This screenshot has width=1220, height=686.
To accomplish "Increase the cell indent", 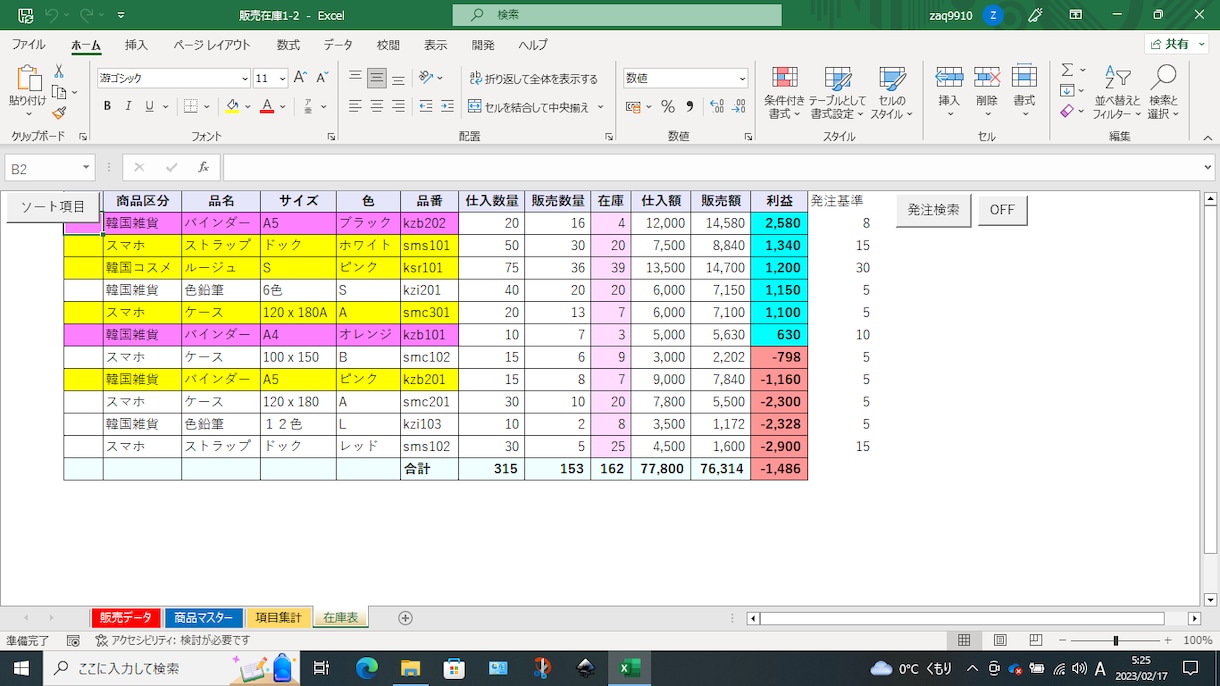I will point(448,106).
